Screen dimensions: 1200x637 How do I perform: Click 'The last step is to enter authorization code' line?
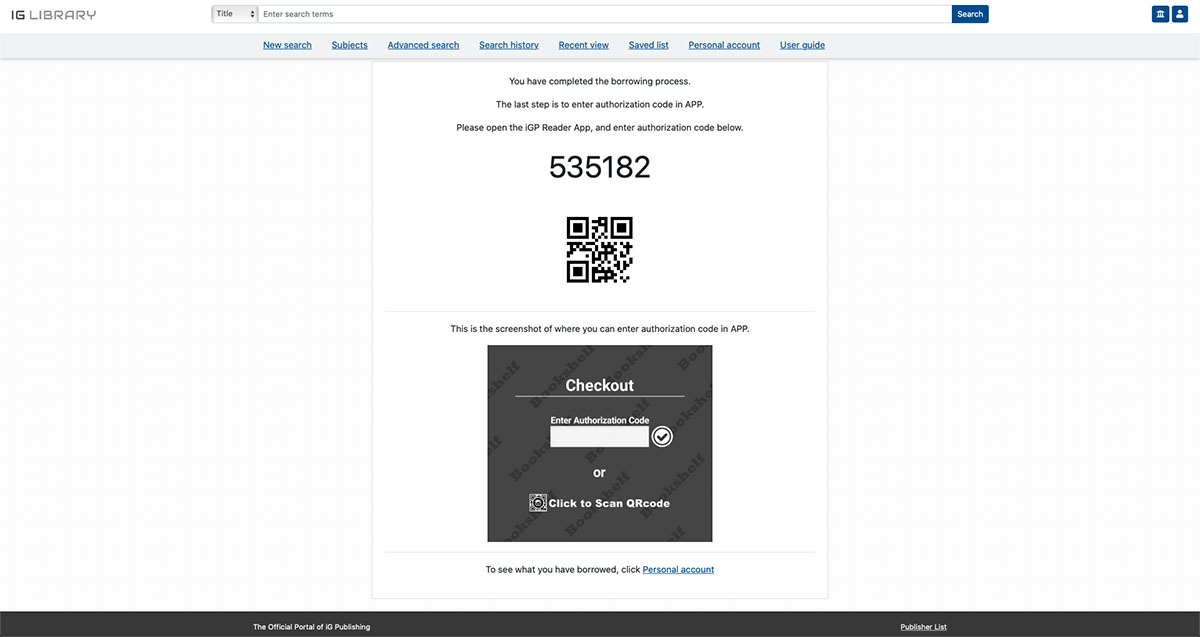pos(600,104)
